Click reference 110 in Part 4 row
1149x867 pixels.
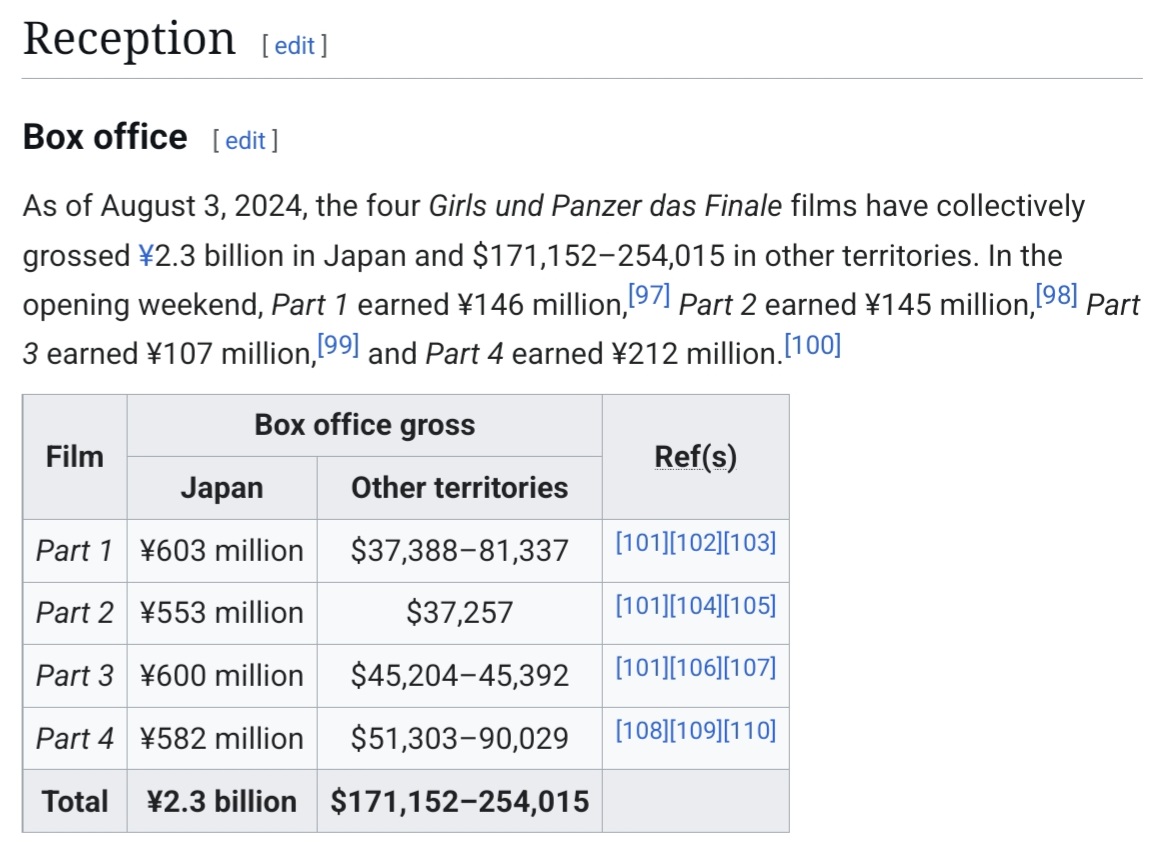(x=750, y=730)
